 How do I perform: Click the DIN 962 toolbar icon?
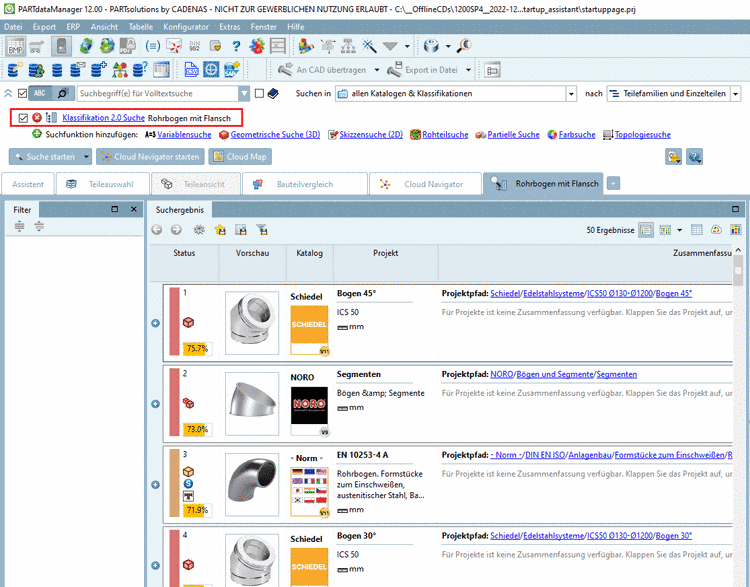point(194,46)
